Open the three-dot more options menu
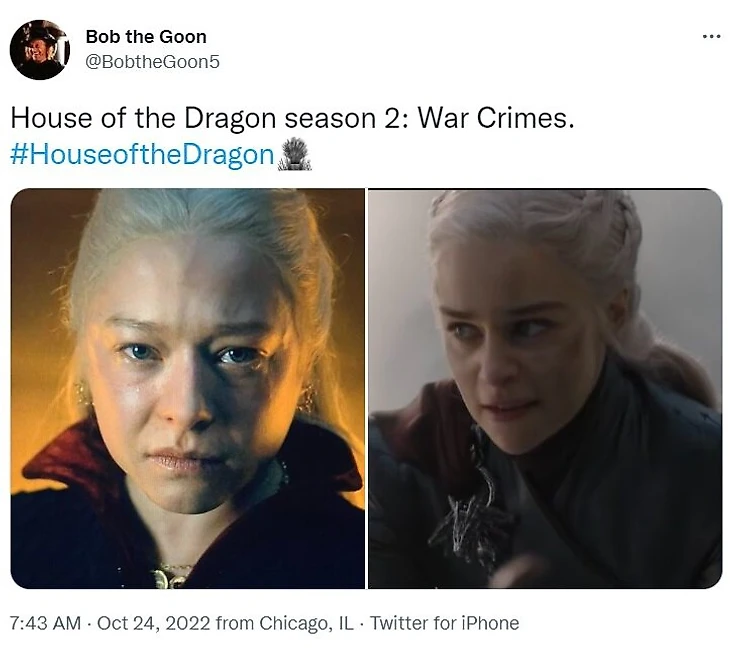Viewport: 730px width, 649px height. 711,36
